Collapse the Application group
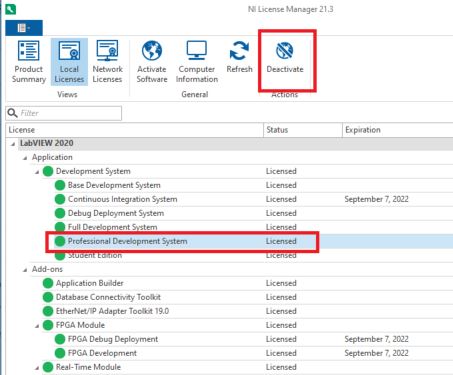 coord(25,158)
